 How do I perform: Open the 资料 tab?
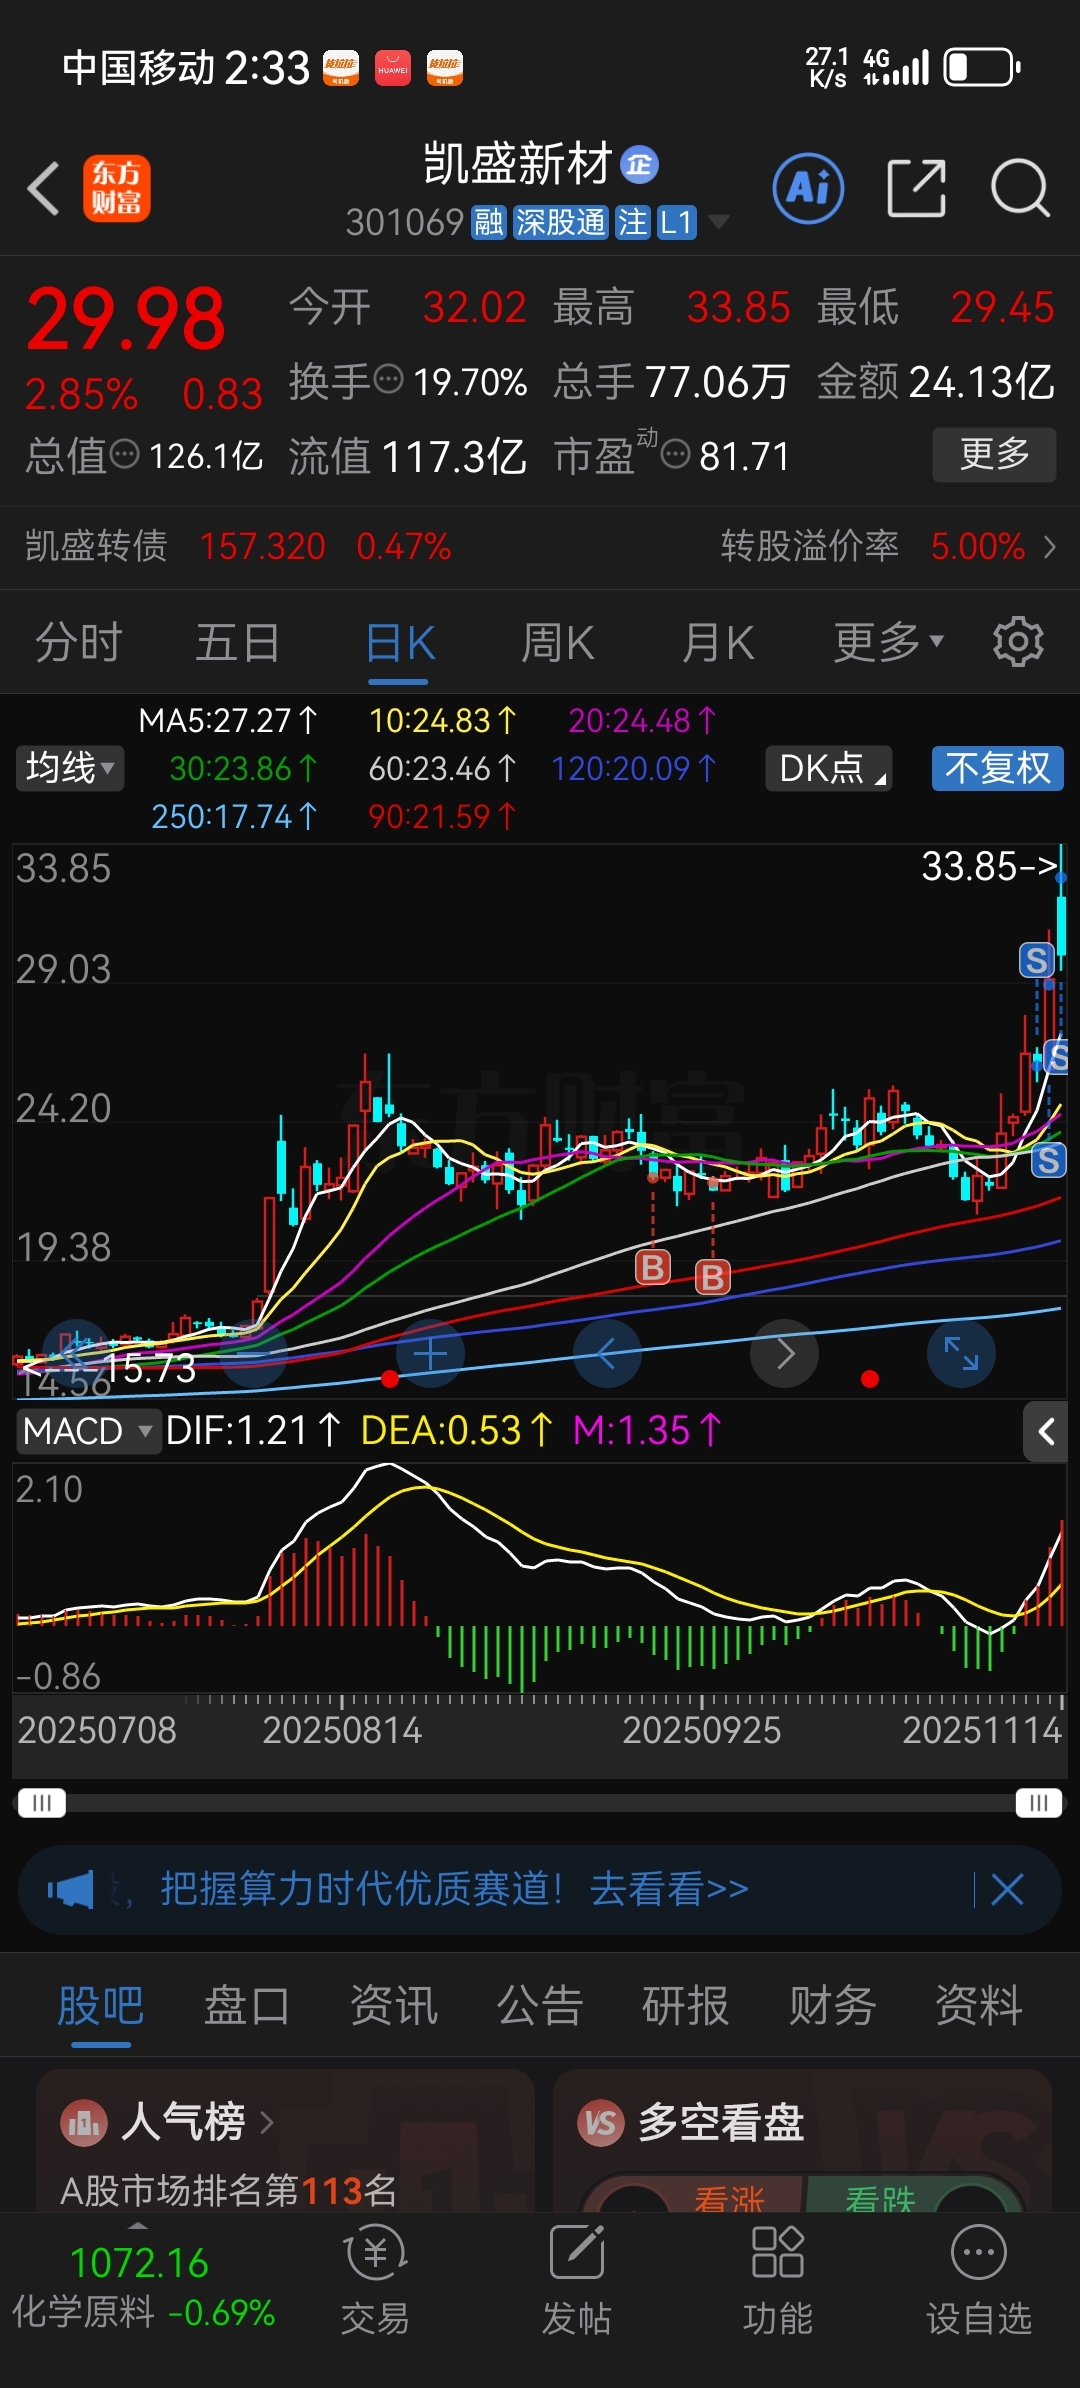coord(979,2006)
